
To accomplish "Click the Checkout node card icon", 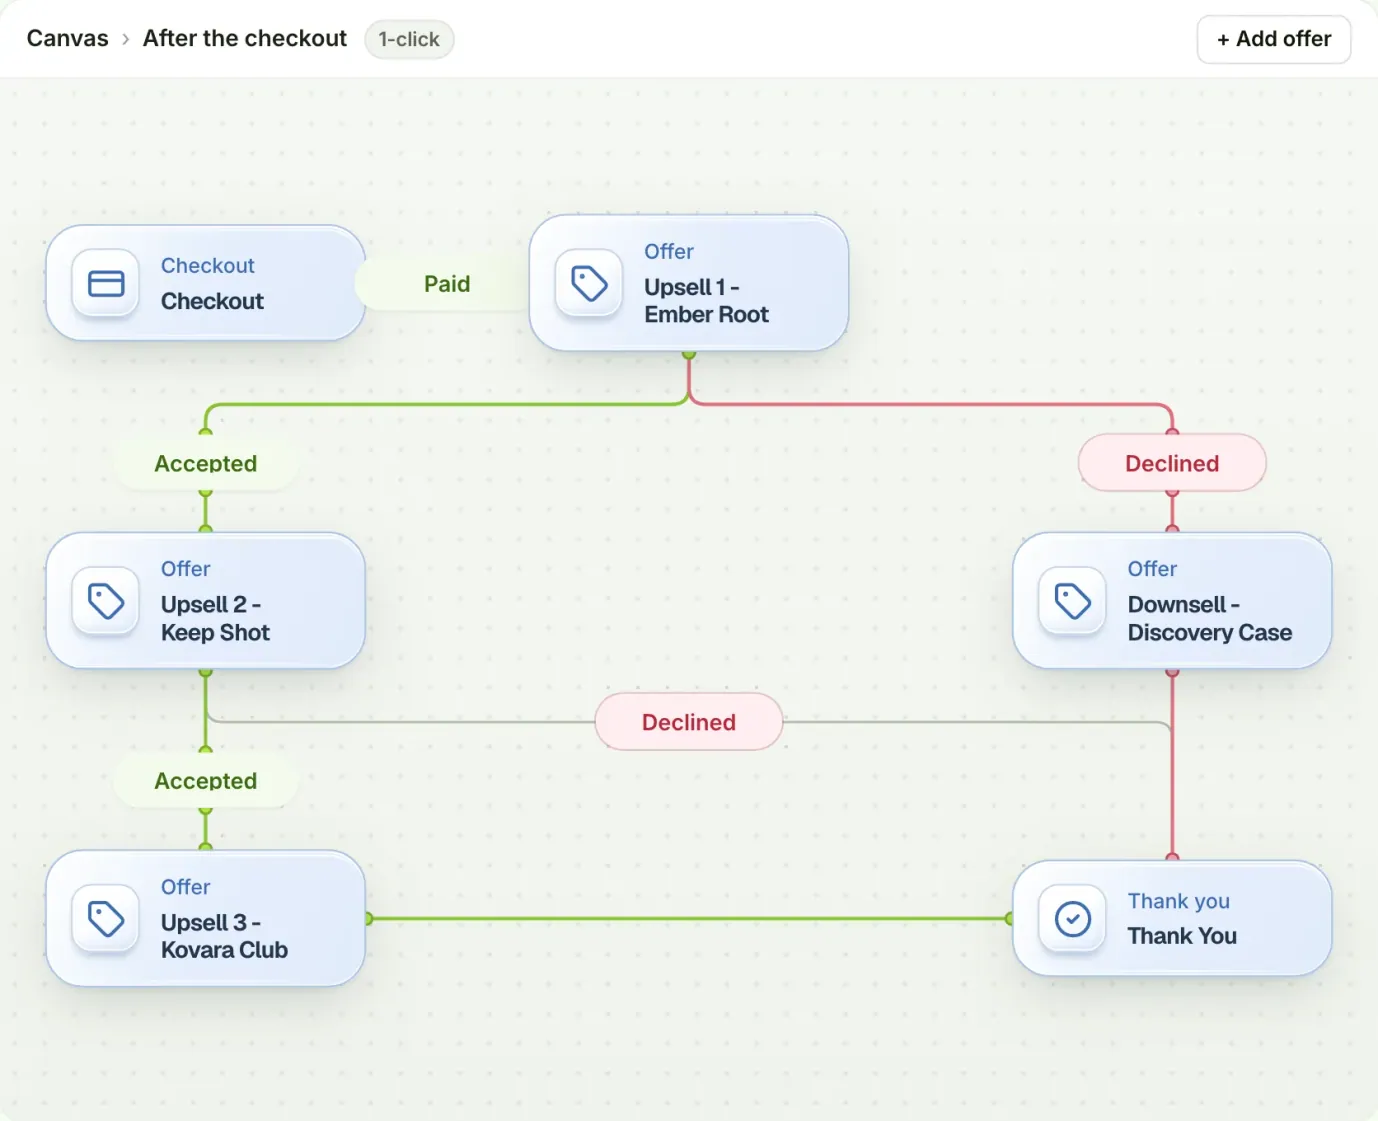I will pos(106,283).
